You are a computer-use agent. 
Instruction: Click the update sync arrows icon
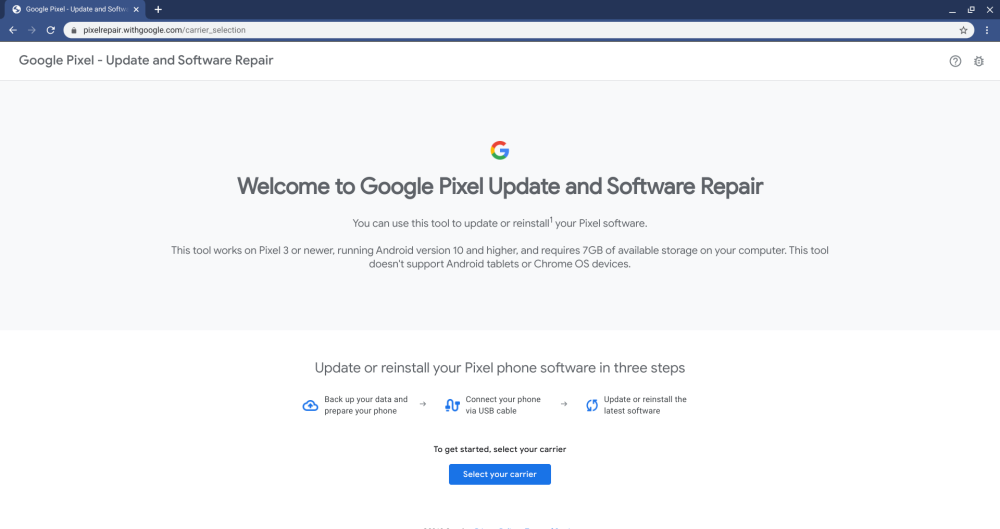coord(592,405)
